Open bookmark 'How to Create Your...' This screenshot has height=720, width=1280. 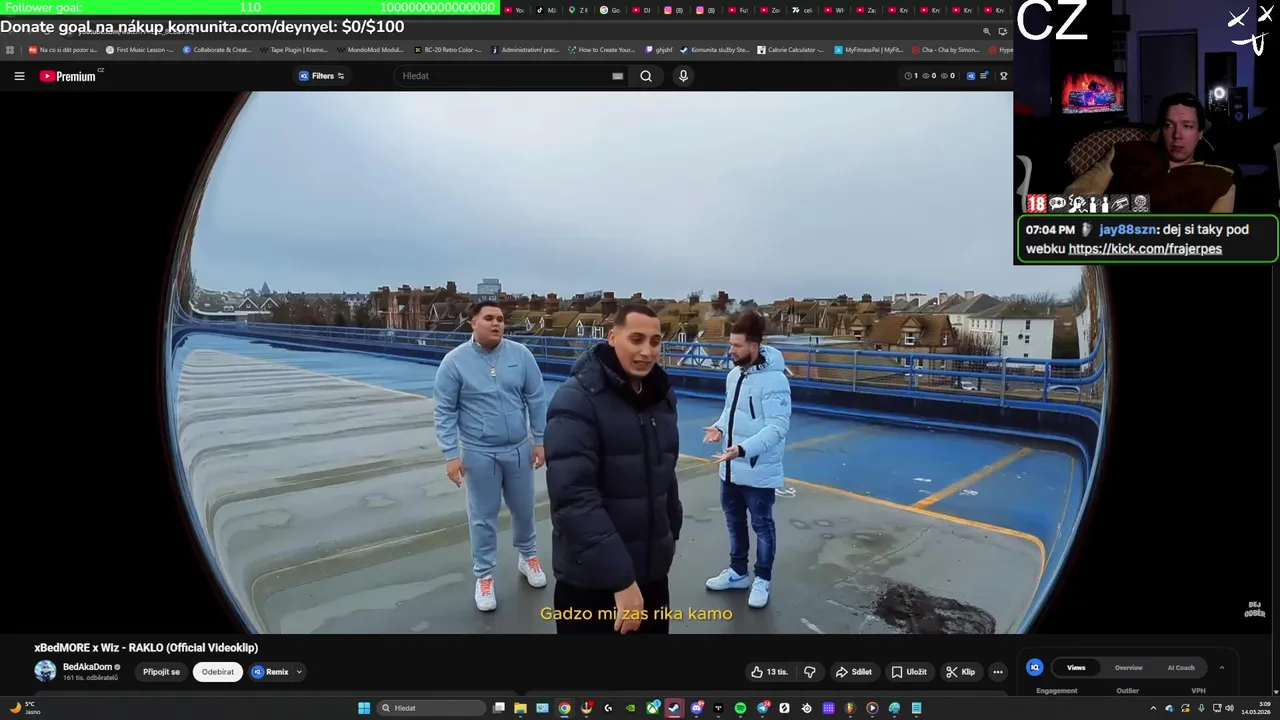601,49
